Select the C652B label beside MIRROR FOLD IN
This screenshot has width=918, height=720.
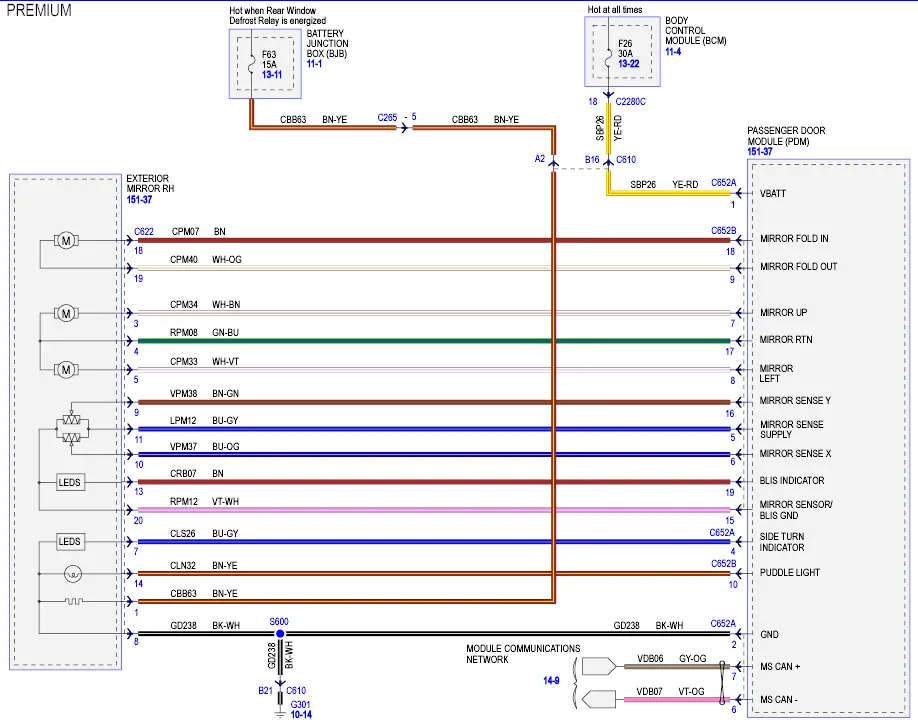coord(724,231)
